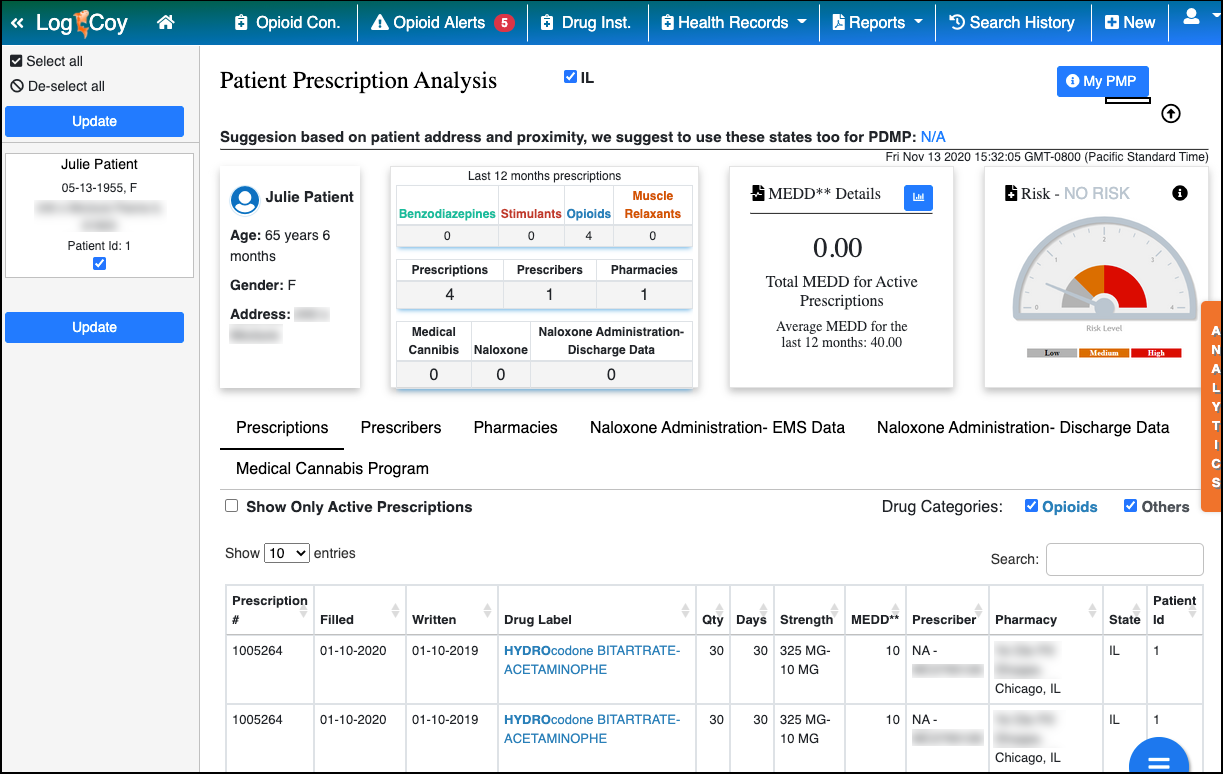
Task: Expand the Health Records dropdown
Action: click(x=733, y=20)
